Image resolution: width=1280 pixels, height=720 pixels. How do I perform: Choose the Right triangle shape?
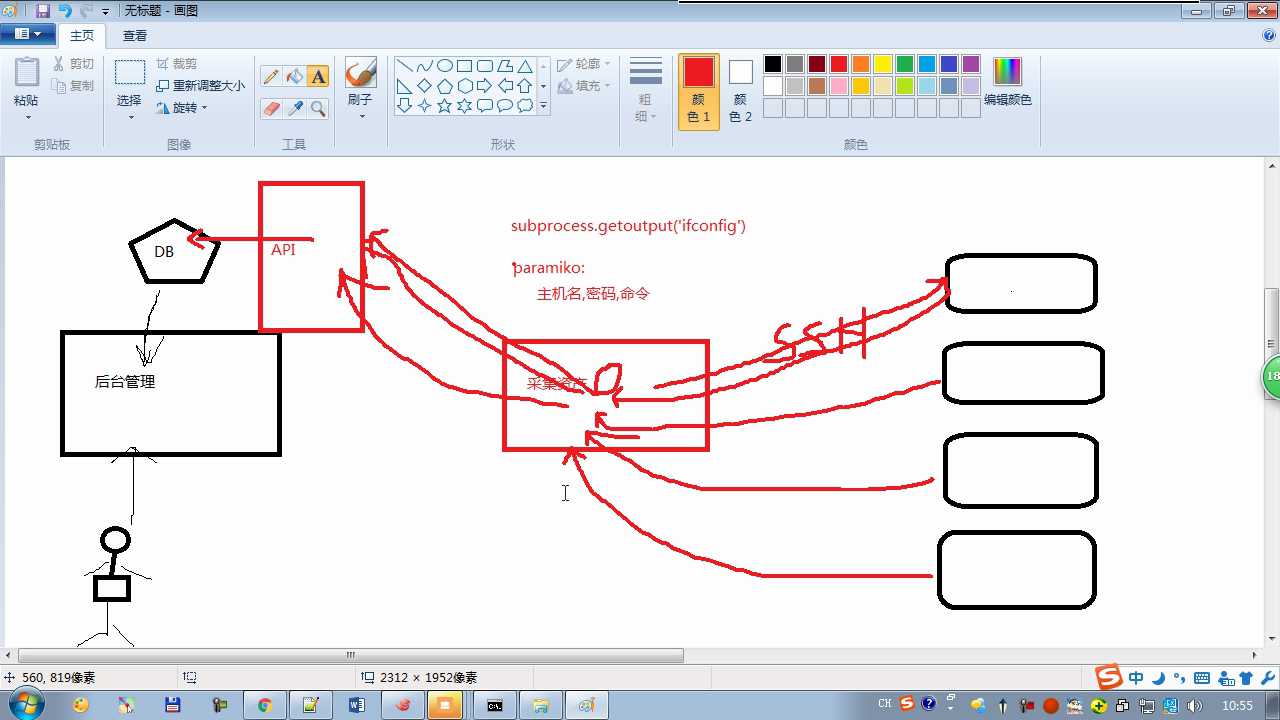click(x=405, y=86)
